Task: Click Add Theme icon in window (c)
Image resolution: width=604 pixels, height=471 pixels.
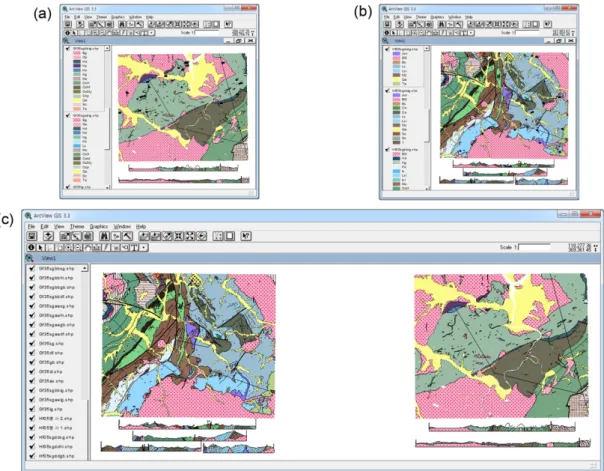Action: (48, 236)
